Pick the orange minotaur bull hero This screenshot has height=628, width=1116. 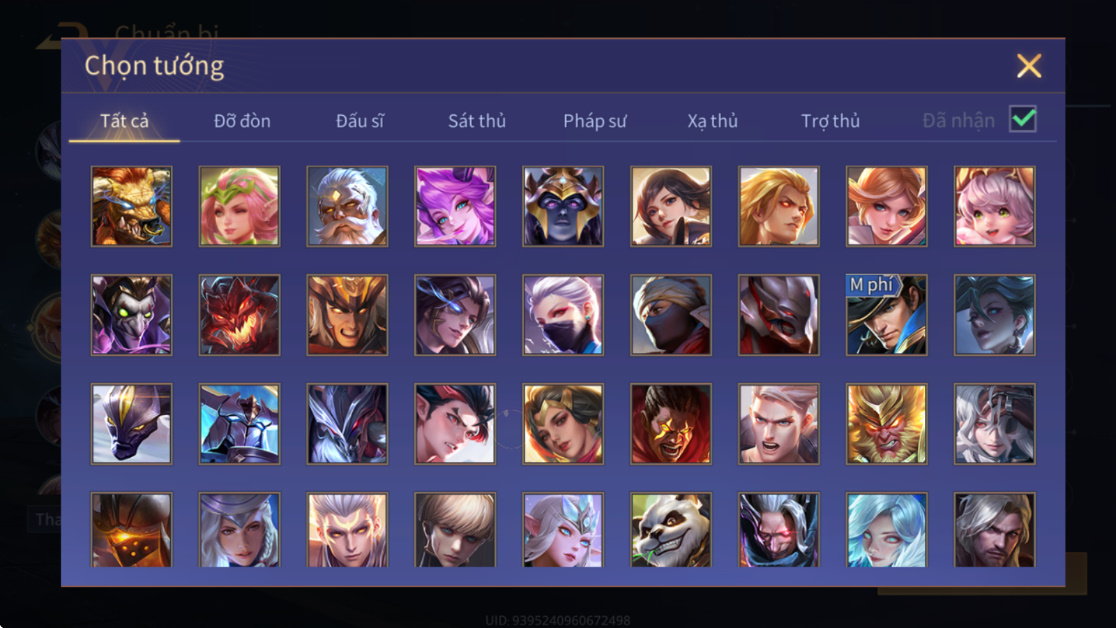coord(132,206)
